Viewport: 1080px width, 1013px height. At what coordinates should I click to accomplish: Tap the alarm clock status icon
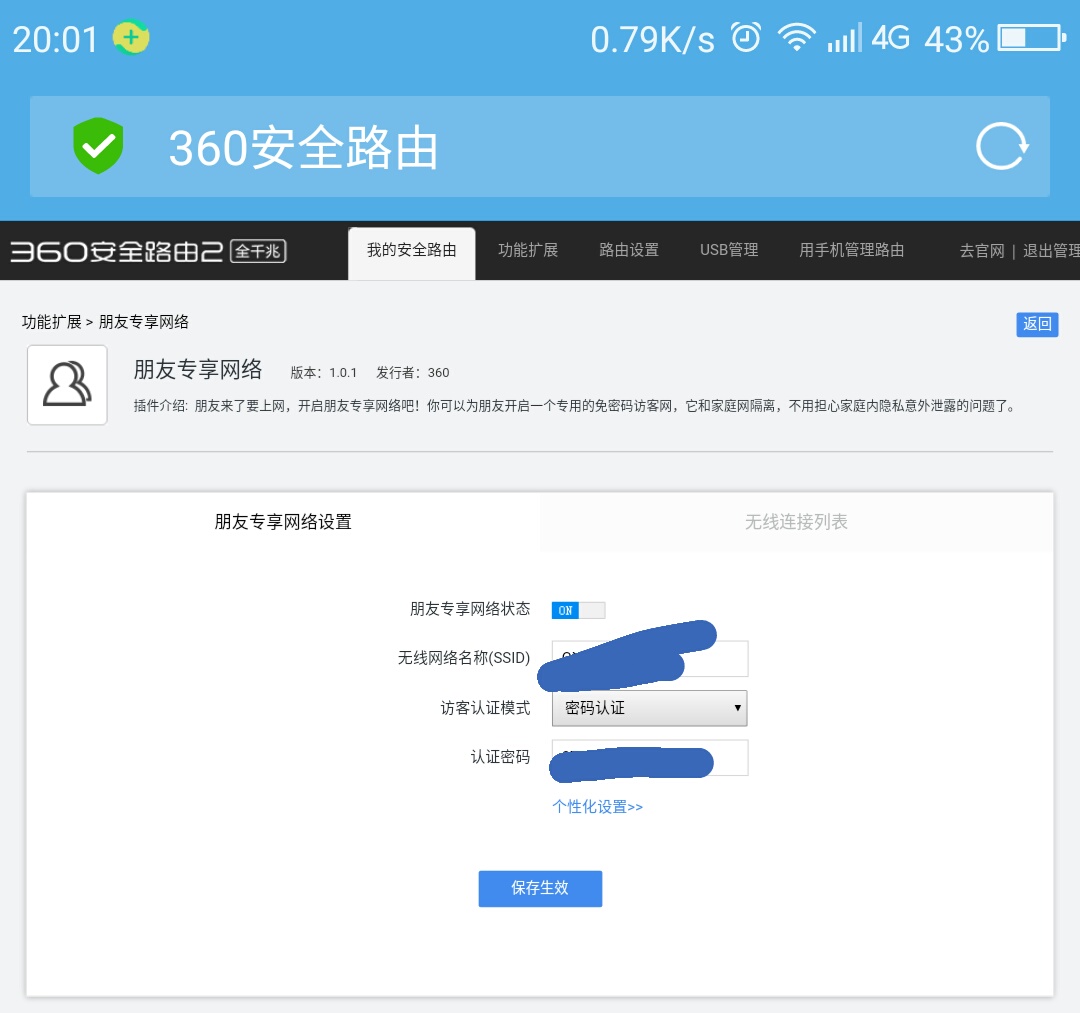click(x=746, y=39)
